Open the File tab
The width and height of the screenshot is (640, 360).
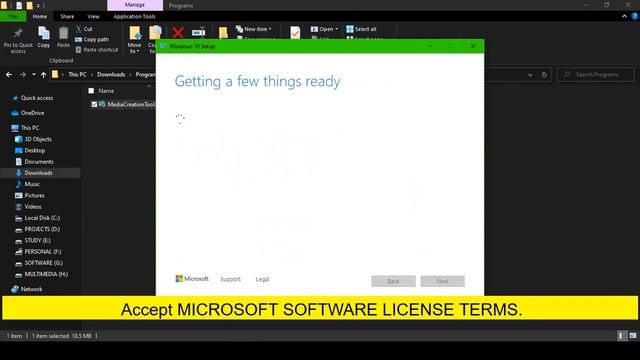[13, 16]
